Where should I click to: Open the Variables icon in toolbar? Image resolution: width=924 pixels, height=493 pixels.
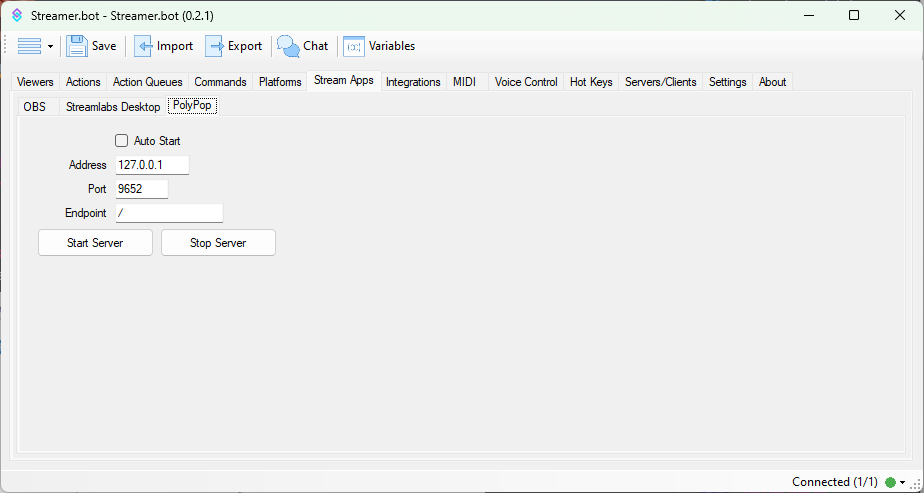point(354,46)
